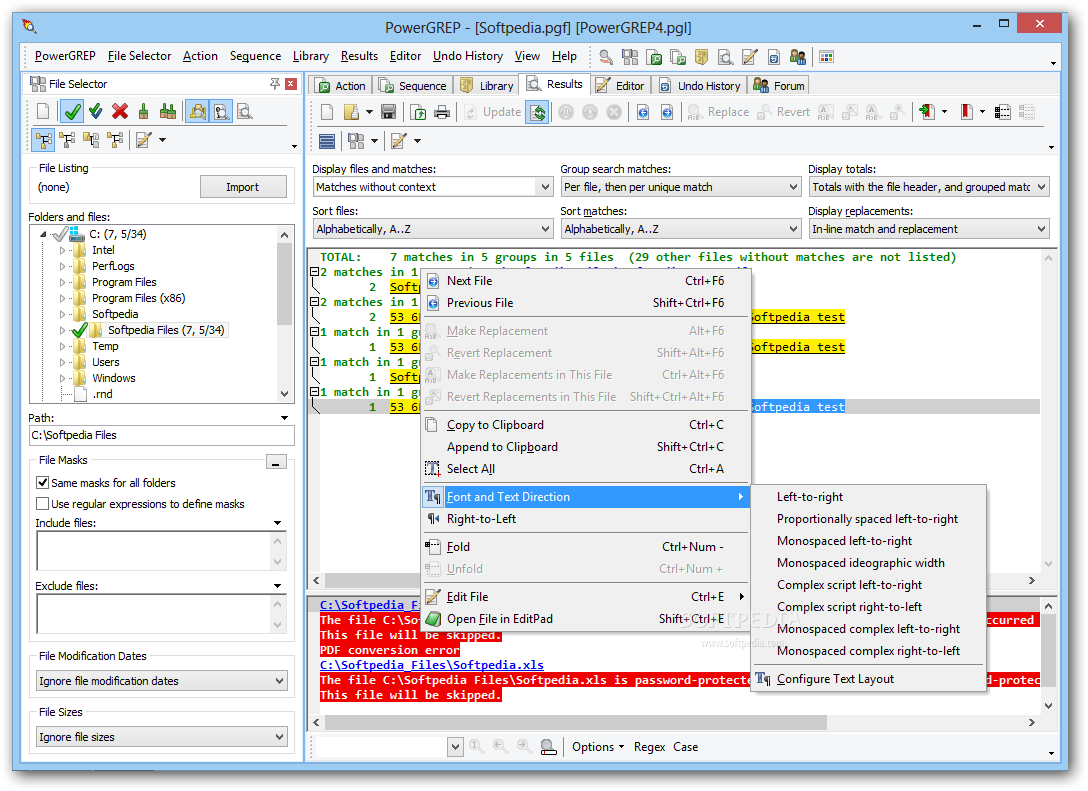
Task: Click the double checkmark include icon in File Selector
Action: (x=96, y=111)
